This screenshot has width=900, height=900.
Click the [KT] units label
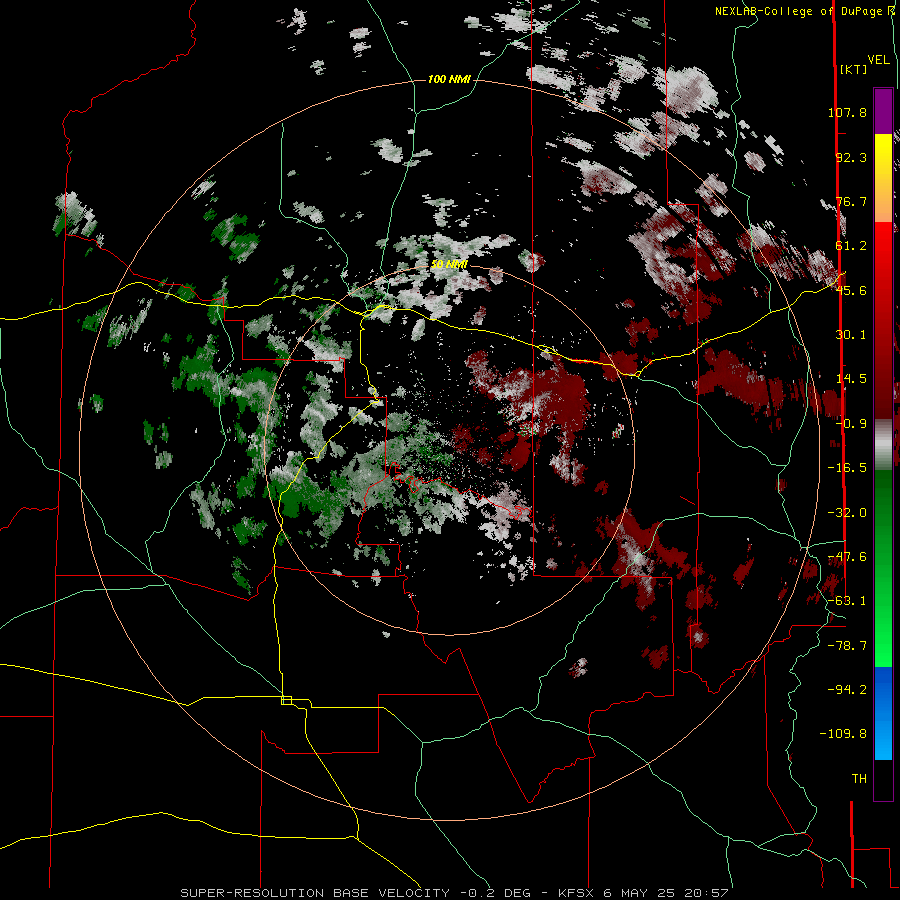pyautogui.click(x=853, y=69)
